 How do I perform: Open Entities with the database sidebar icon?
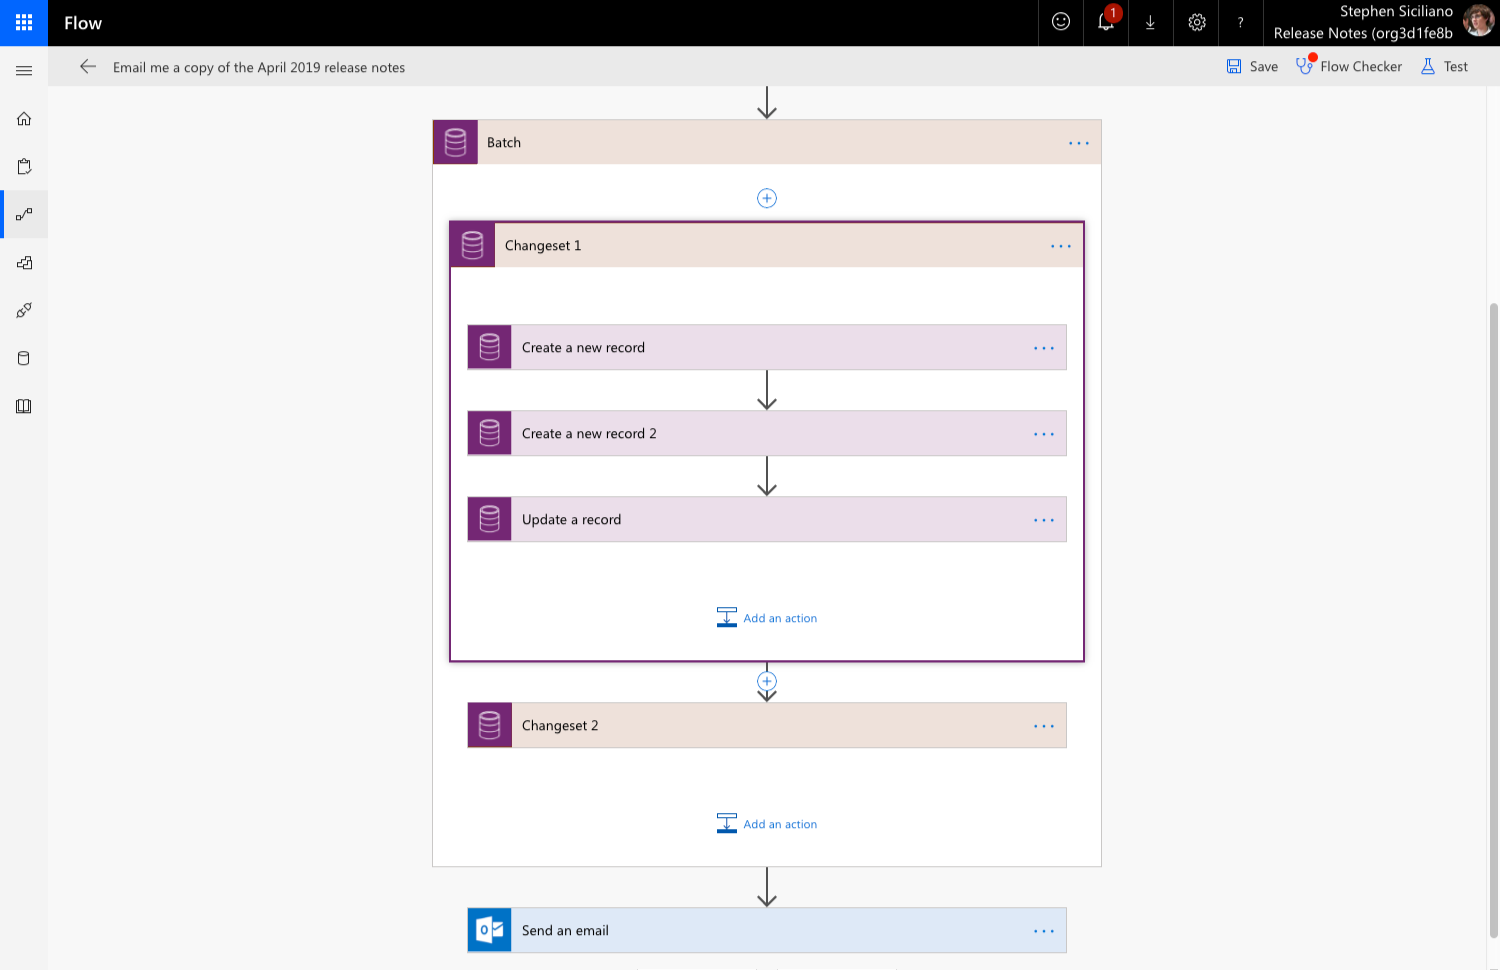pos(23,358)
